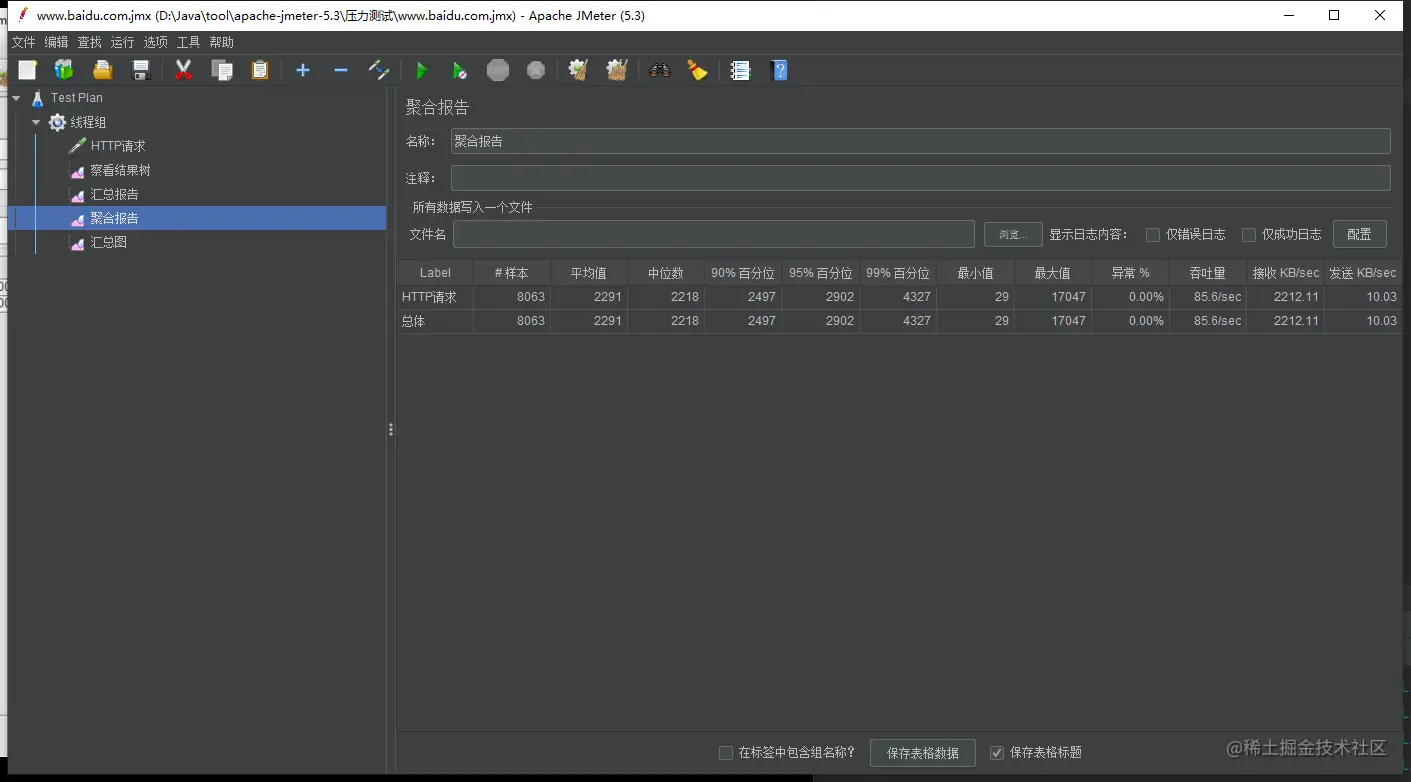Open the 选项 menu
The height and width of the screenshot is (782, 1411).
(155, 42)
